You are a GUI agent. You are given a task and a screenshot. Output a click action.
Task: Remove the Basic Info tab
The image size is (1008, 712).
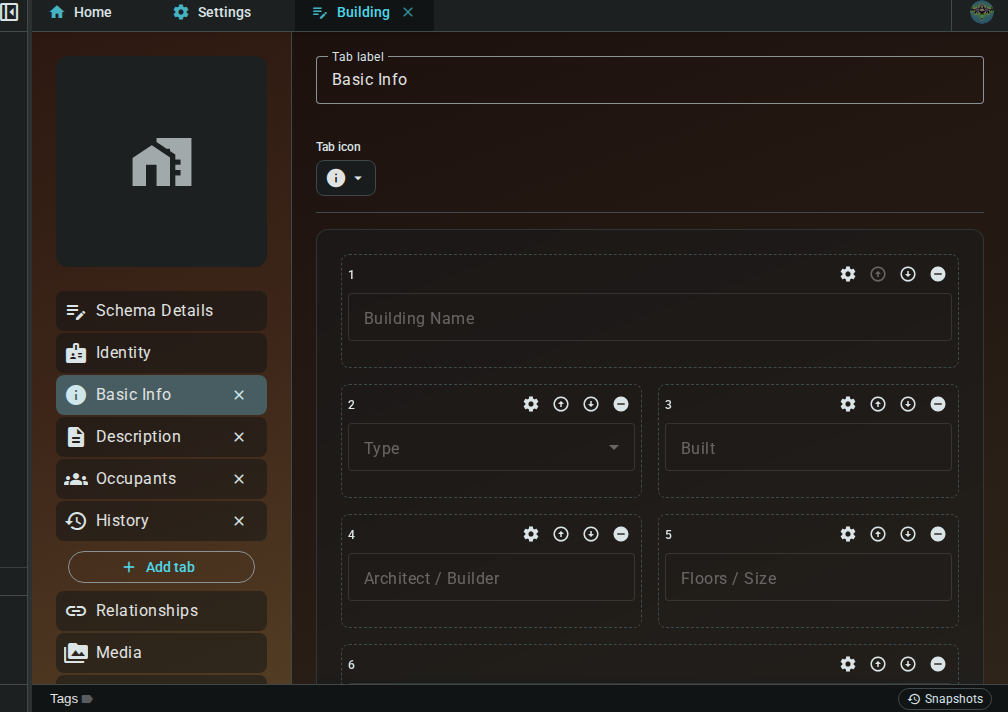[x=239, y=395]
